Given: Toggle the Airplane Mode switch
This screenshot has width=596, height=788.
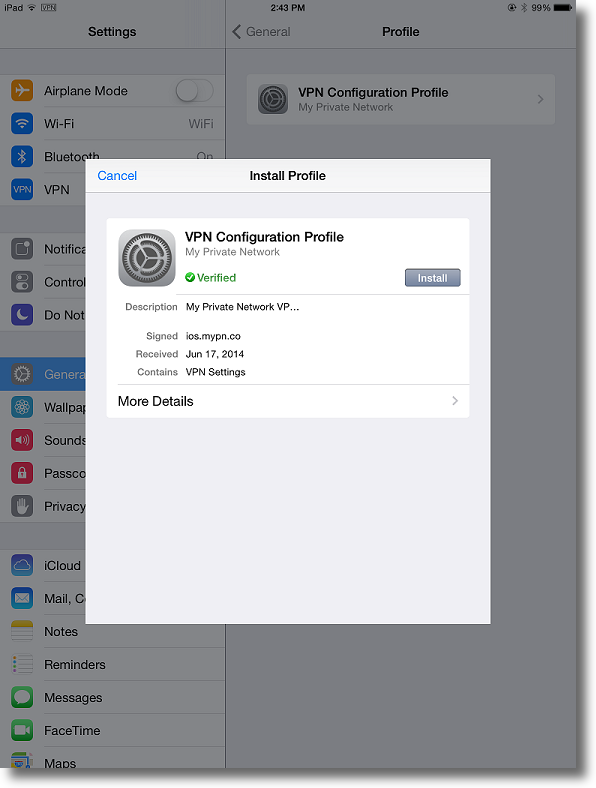Looking at the screenshot, I should [194, 91].
